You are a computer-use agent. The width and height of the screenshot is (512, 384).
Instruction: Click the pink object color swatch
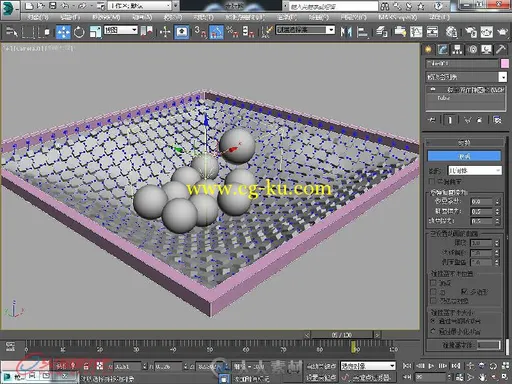click(x=505, y=63)
